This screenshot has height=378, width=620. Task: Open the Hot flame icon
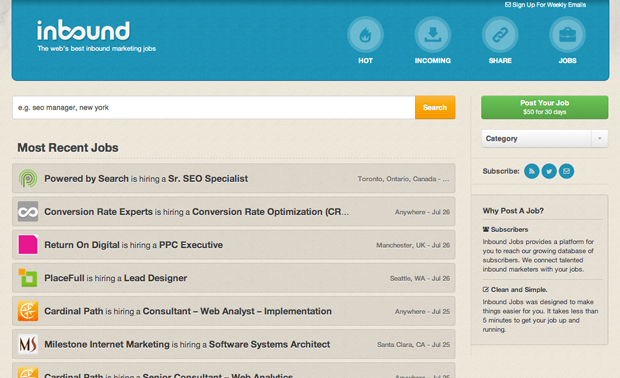point(365,35)
